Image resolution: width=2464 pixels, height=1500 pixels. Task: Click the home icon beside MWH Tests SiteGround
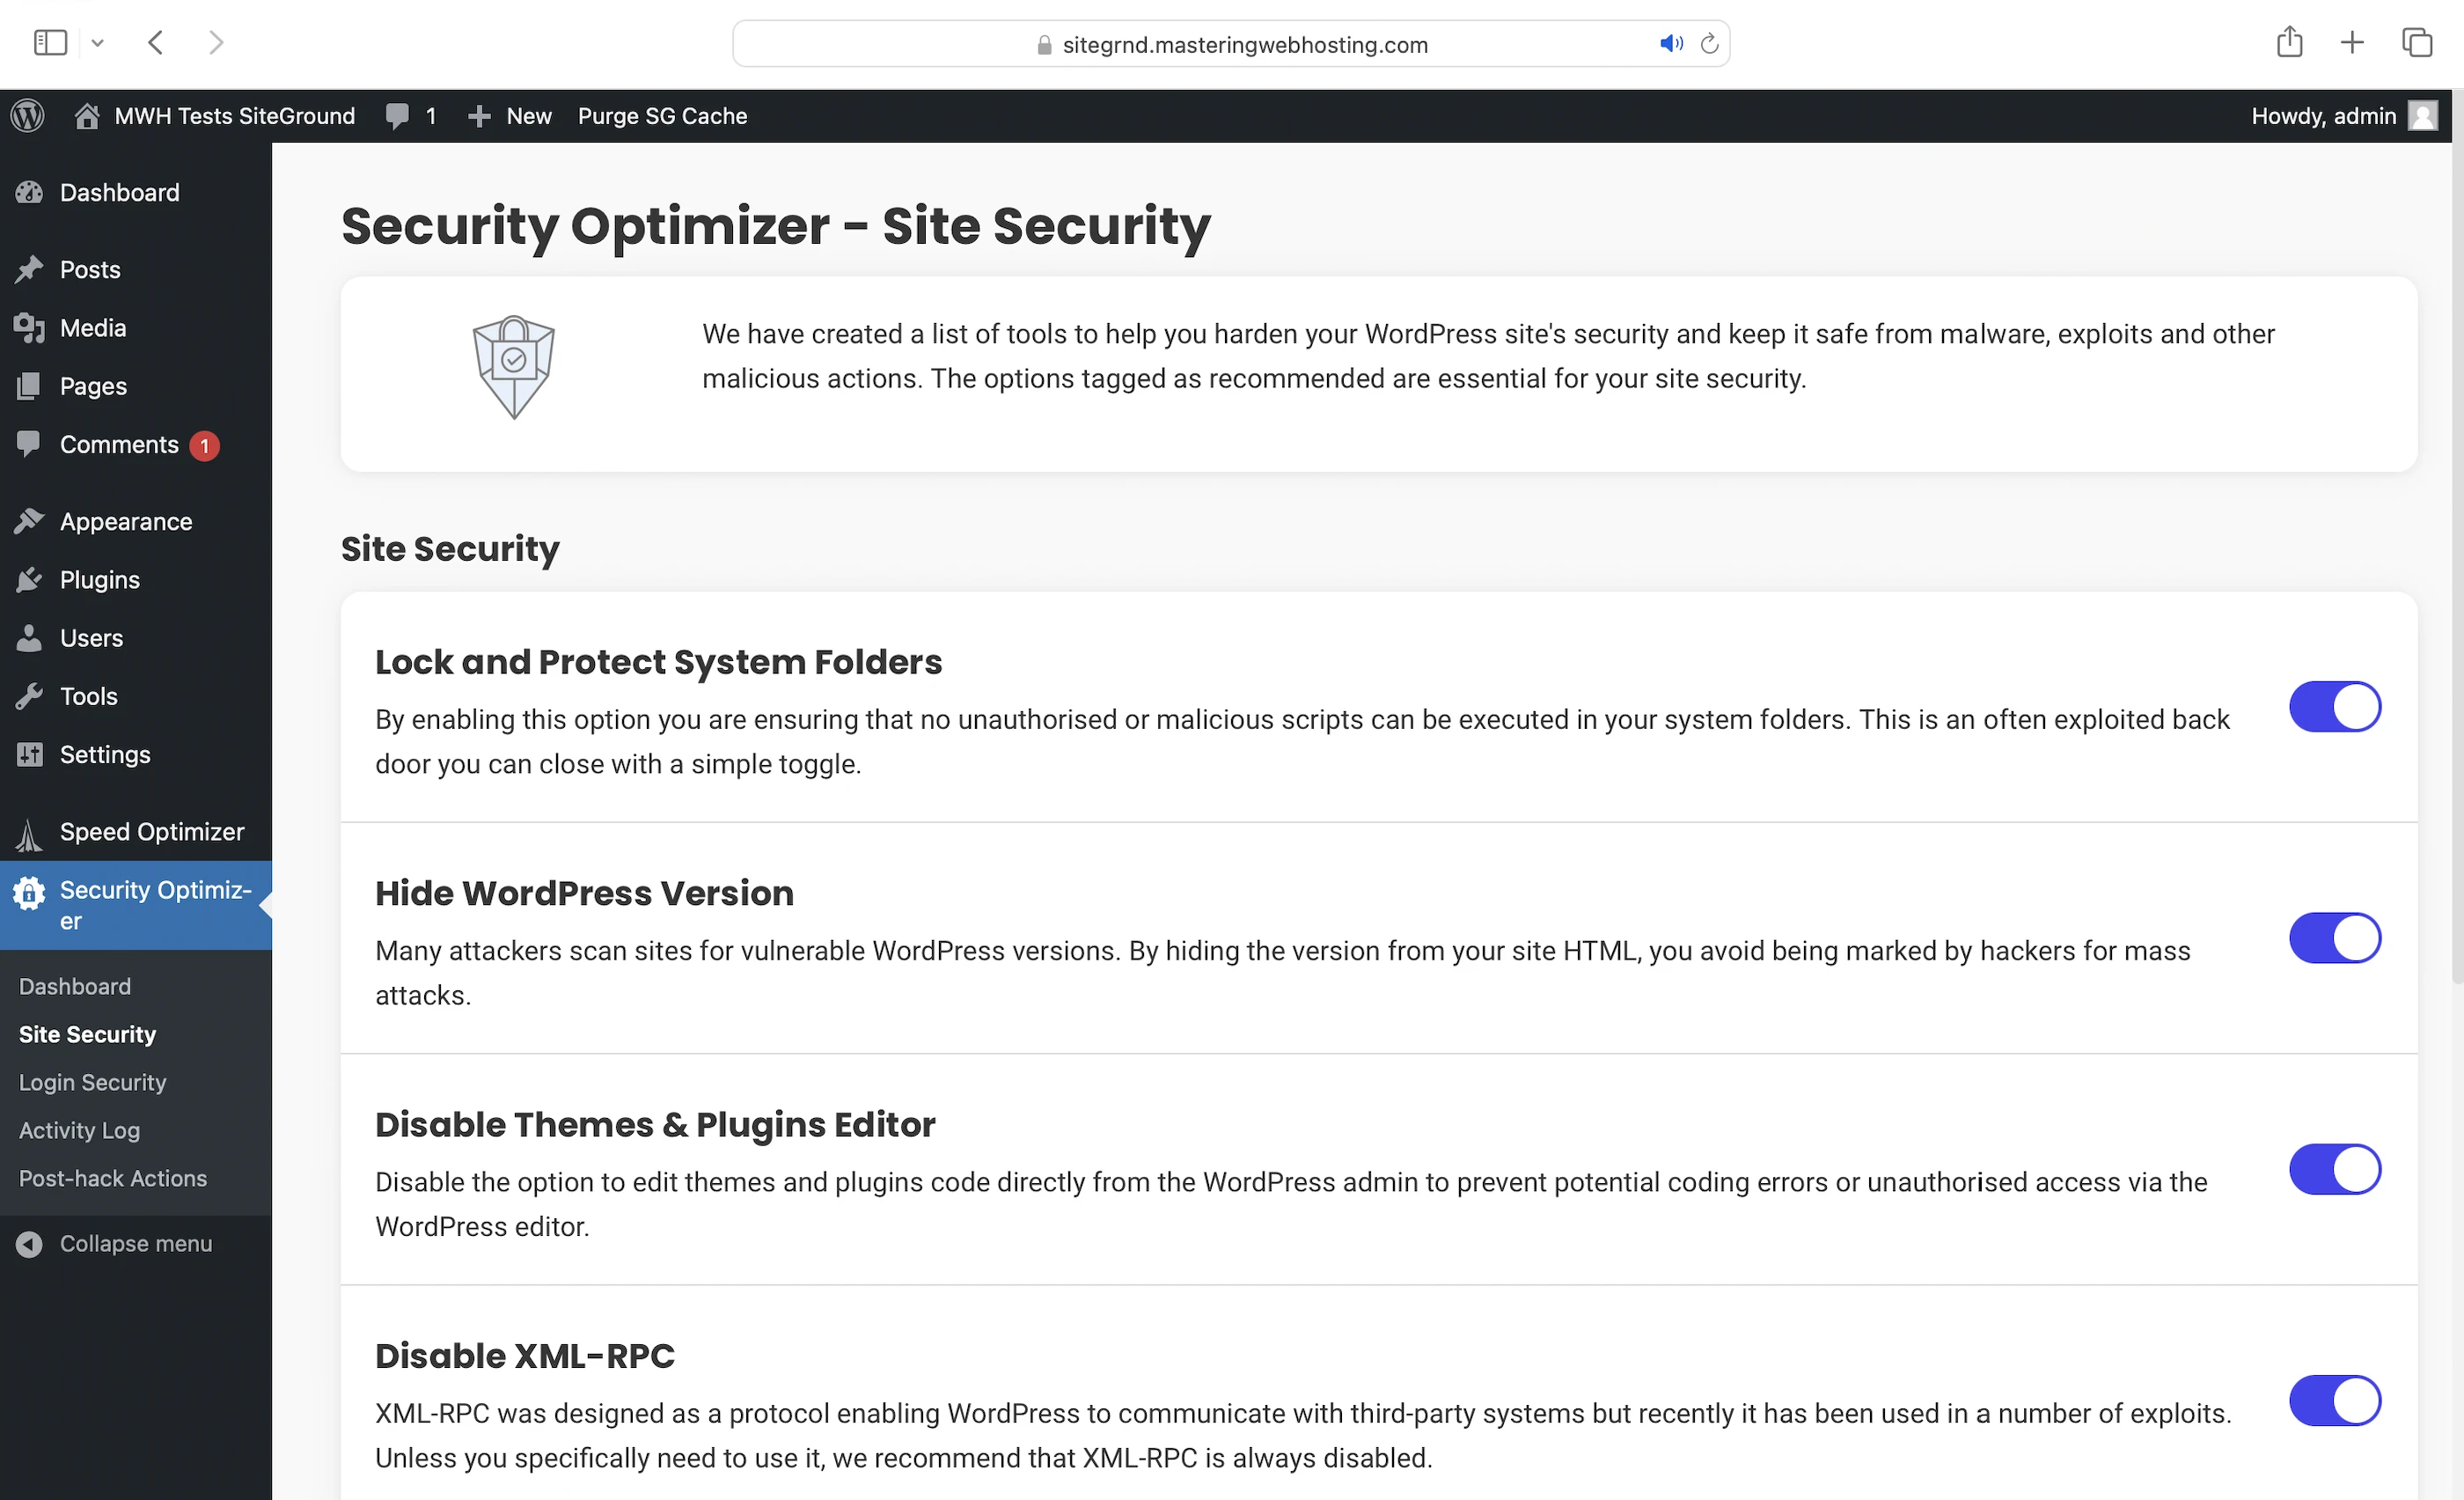(87, 116)
